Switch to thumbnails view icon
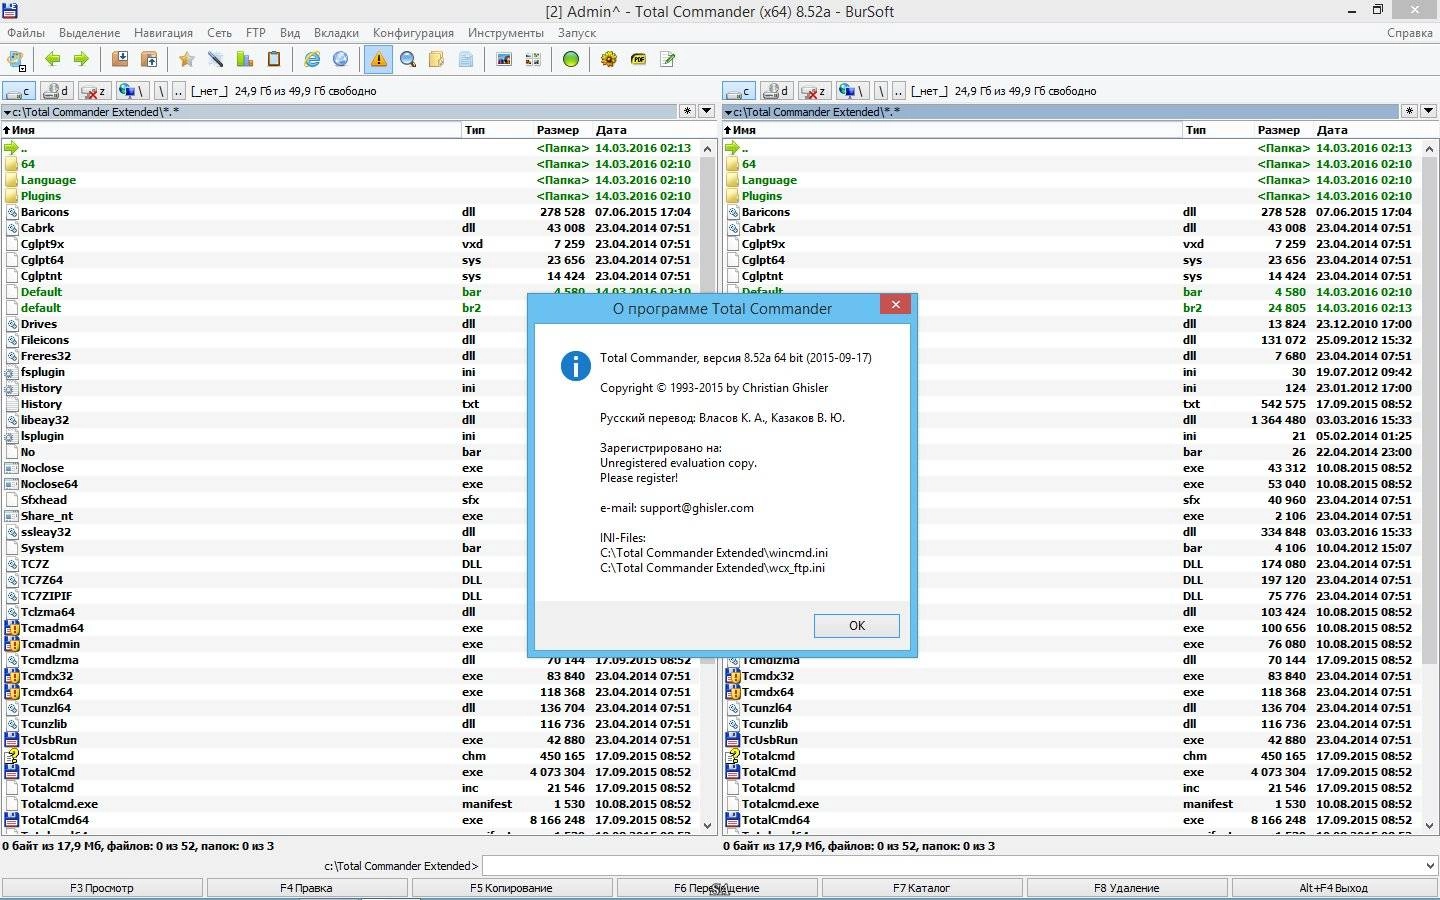The width and height of the screenshot is (1440, 900). click(533, 59)
